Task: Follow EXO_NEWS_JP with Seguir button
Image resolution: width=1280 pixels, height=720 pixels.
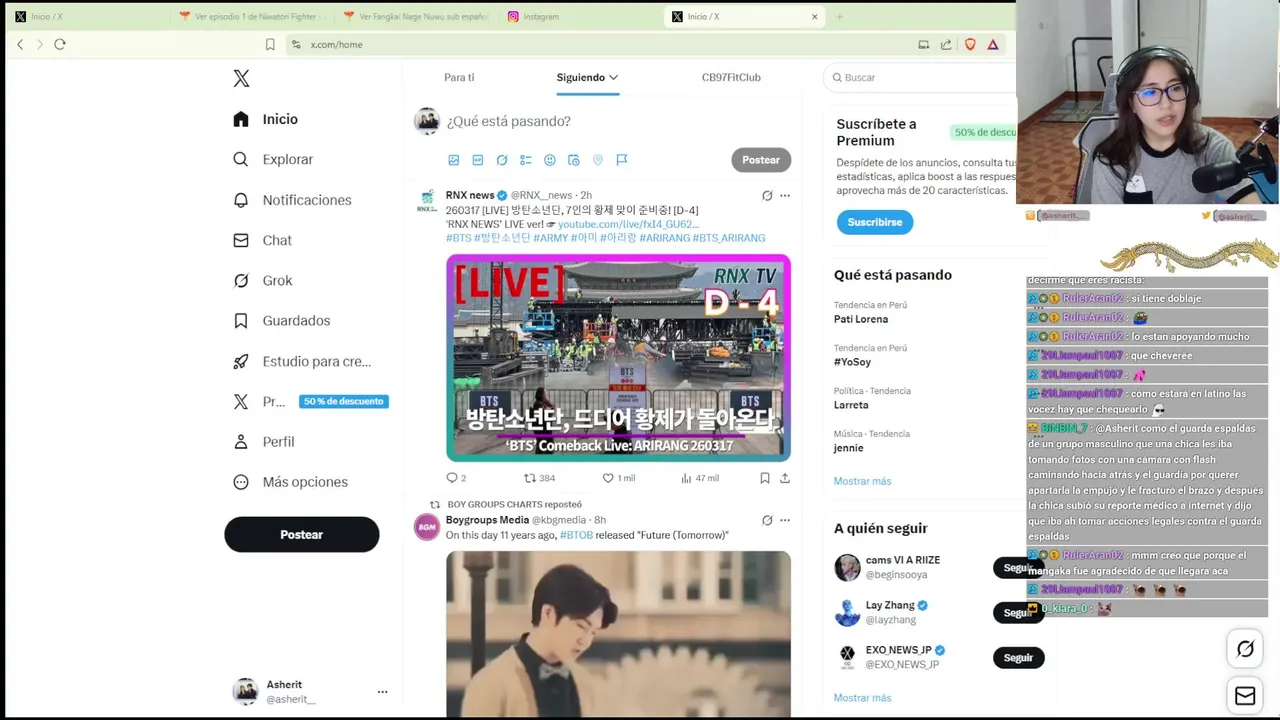Action: coord(1018,658)
